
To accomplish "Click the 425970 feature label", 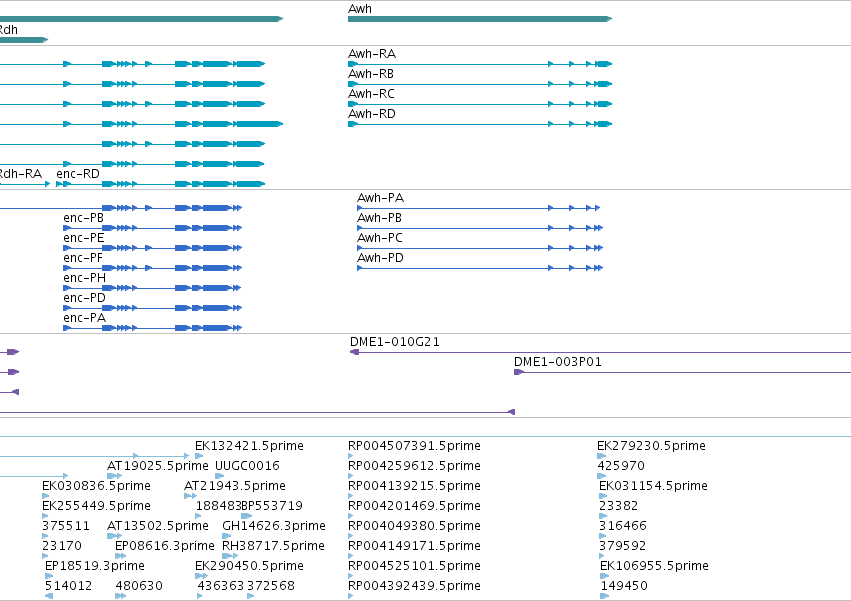I will point(621,466).
